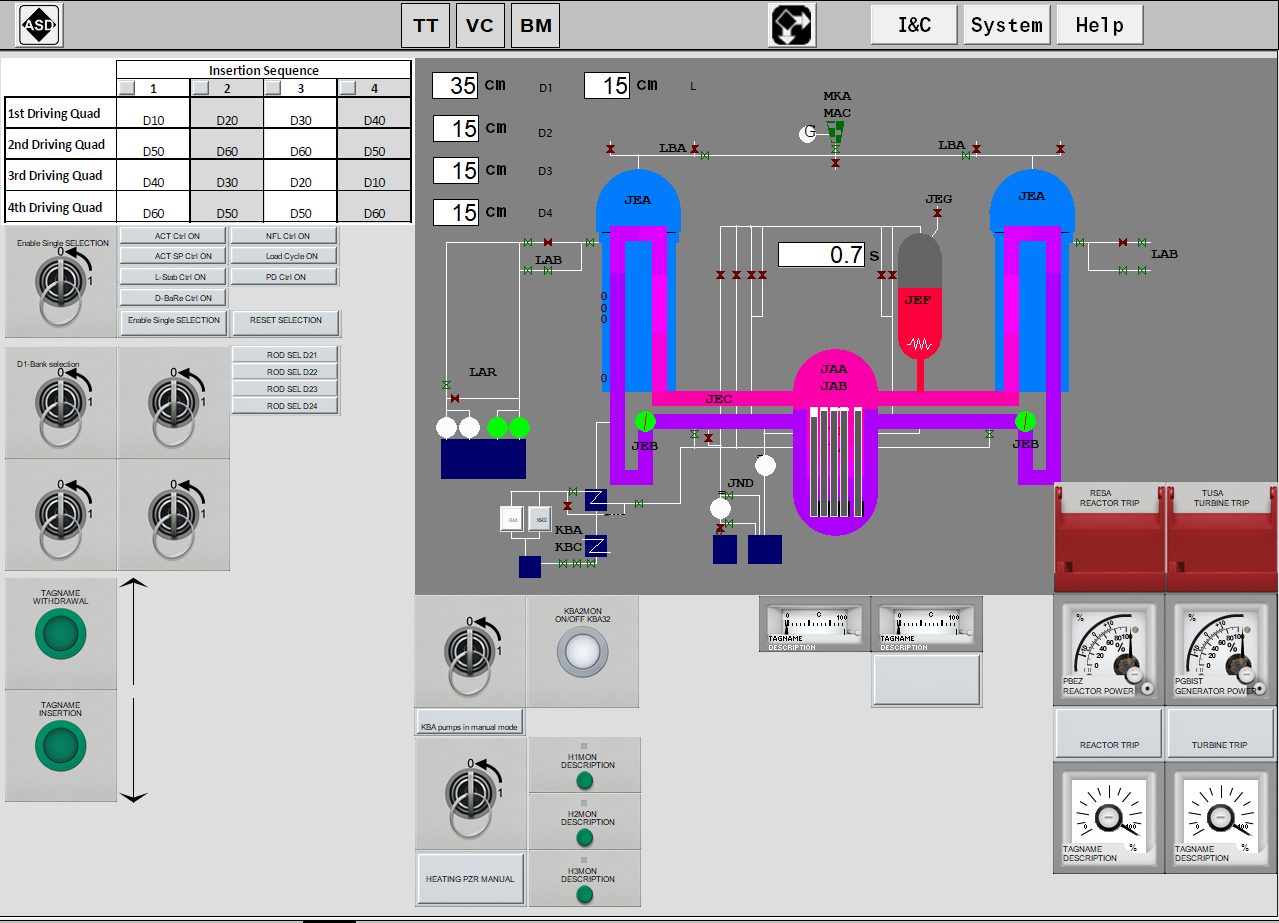
Task: Select the generator G symbol near MKA
Action: (809, 133)
